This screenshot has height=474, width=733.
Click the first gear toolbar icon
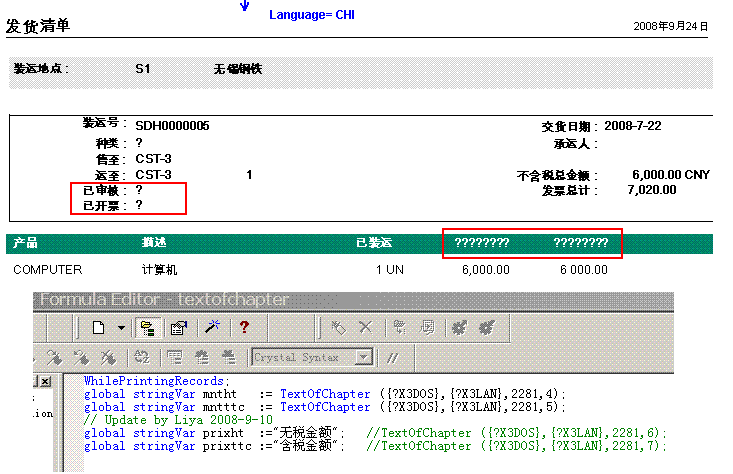[459, 327]
